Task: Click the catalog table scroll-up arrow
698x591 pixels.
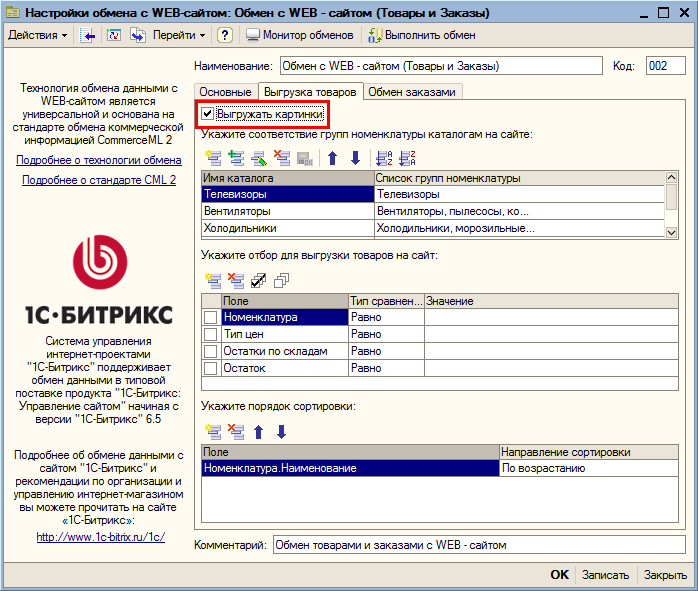Action: [671, 178]
